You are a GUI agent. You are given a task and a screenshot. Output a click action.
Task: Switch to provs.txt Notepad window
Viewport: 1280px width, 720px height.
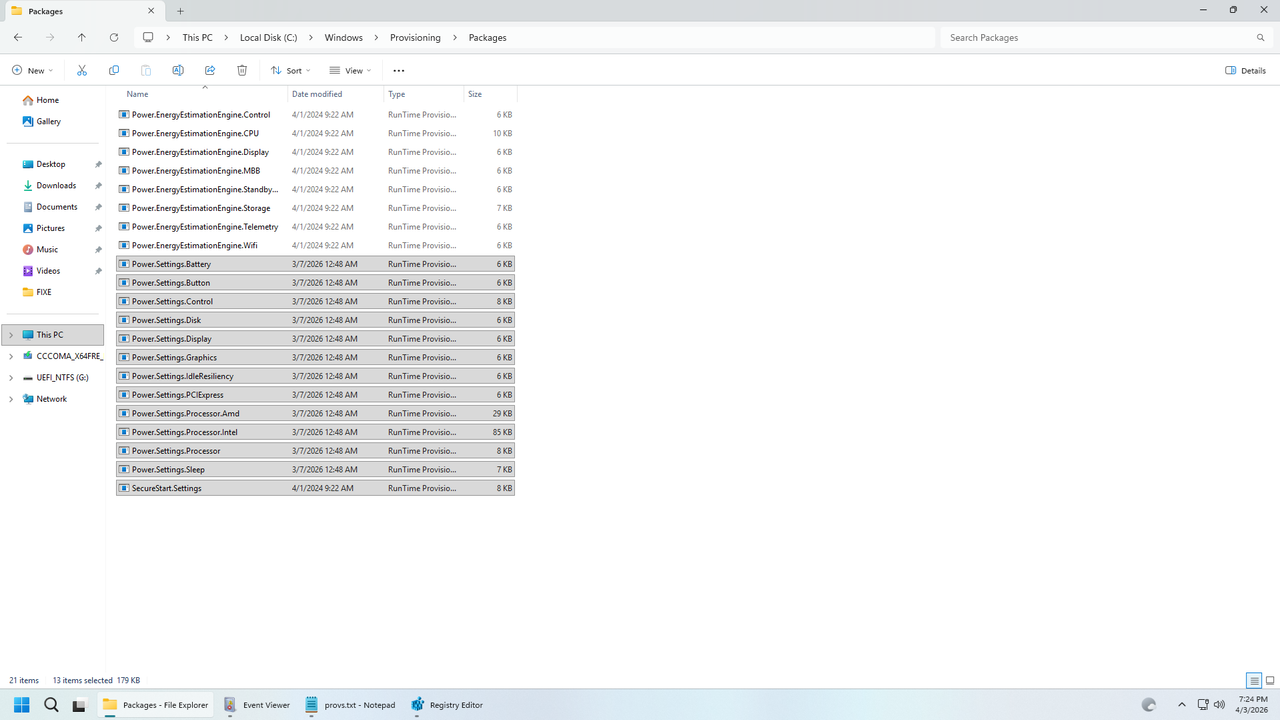click(x=350, y=705)
